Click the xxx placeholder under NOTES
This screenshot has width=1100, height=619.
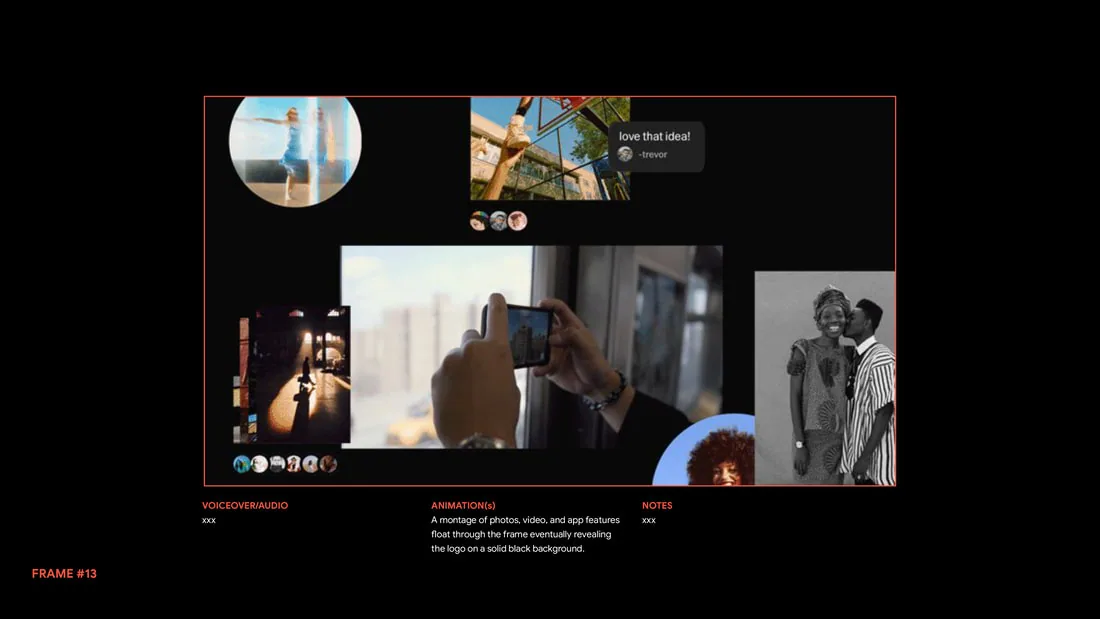pos(649,520)
